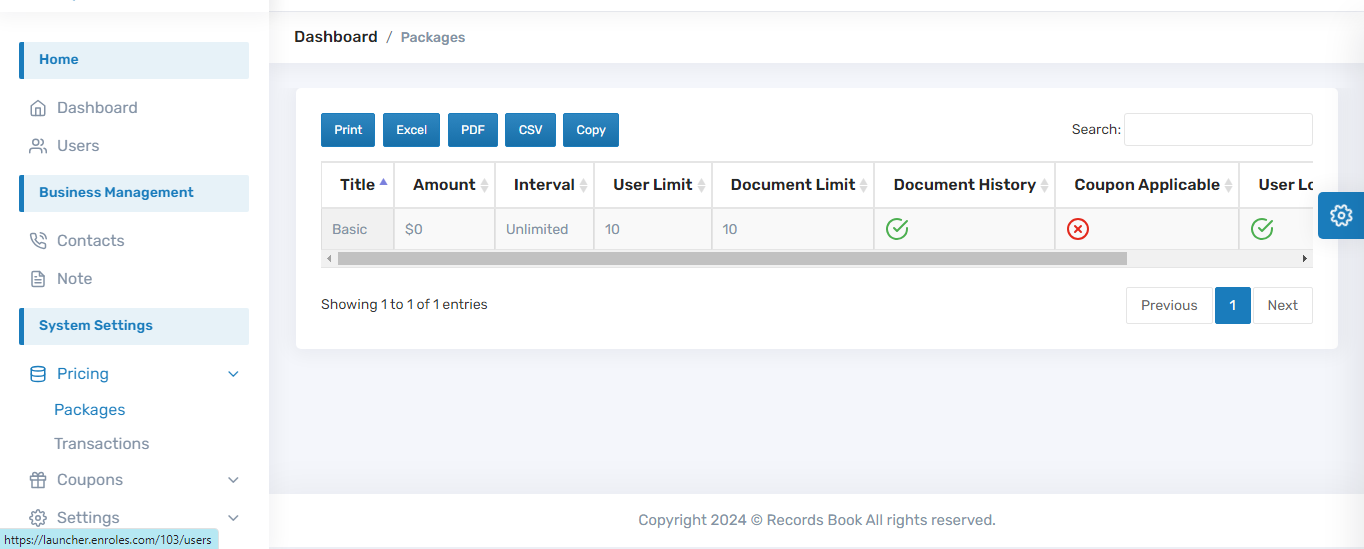1364x549 pixels.
Task: Click Document History green check for Basic
Action: point(897,229)
